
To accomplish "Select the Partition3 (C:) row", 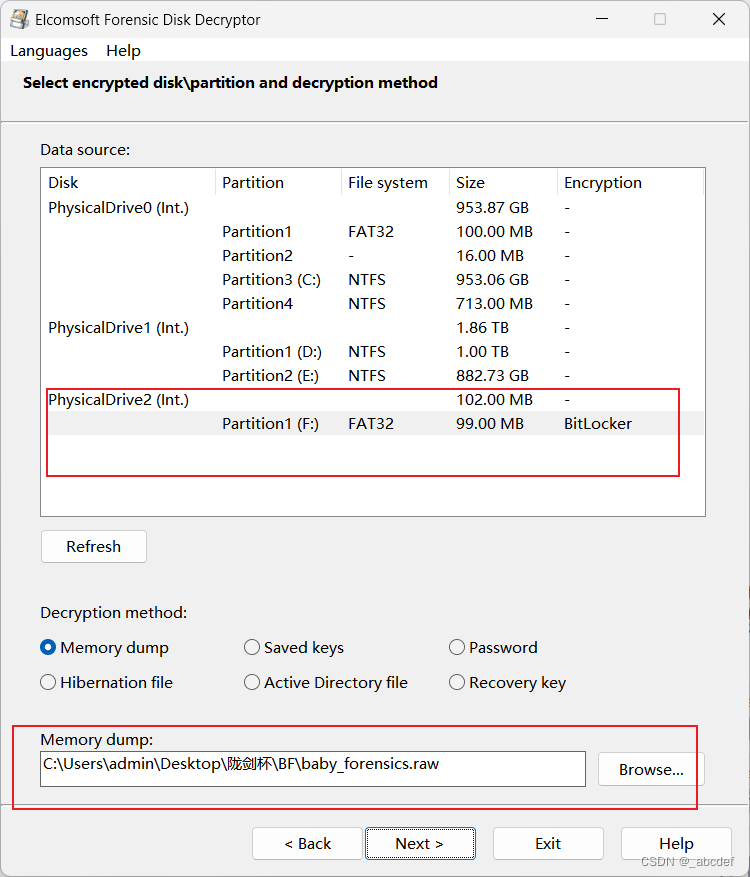I will click(x=372, y=280).
